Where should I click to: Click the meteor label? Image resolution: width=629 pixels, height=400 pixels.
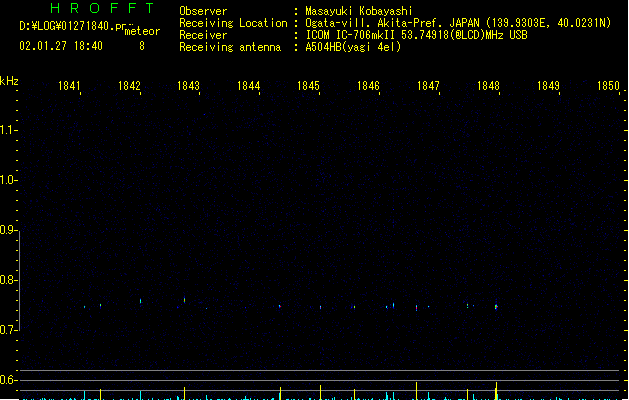[x=142, y=31]
